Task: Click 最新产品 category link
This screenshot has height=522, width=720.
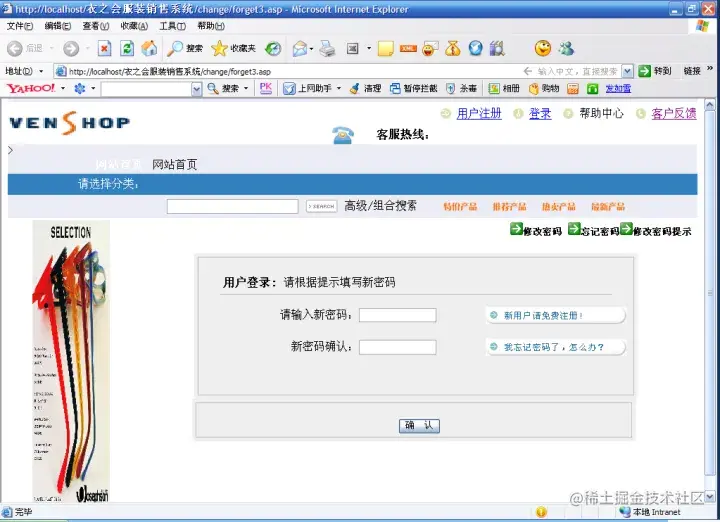Action: click(x=608, y=207)
